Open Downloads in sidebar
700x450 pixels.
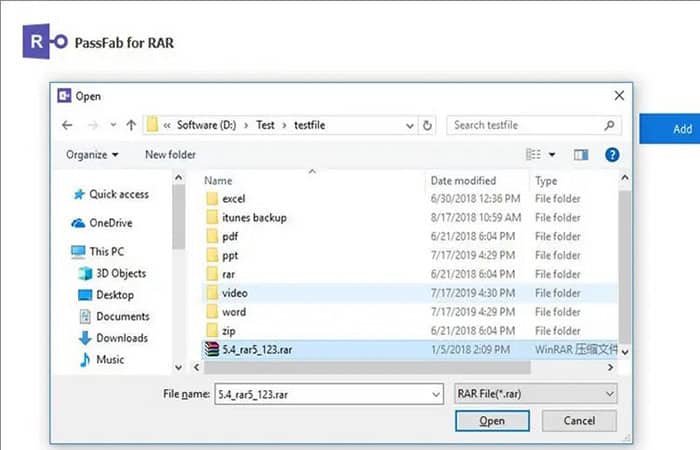click(x=113, y=338)
